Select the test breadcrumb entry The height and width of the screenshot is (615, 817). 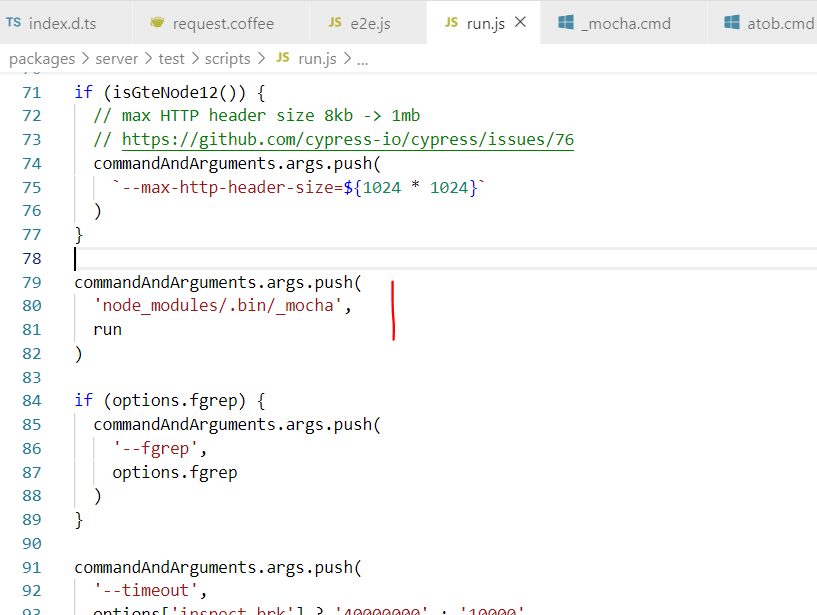click(171, 58)
